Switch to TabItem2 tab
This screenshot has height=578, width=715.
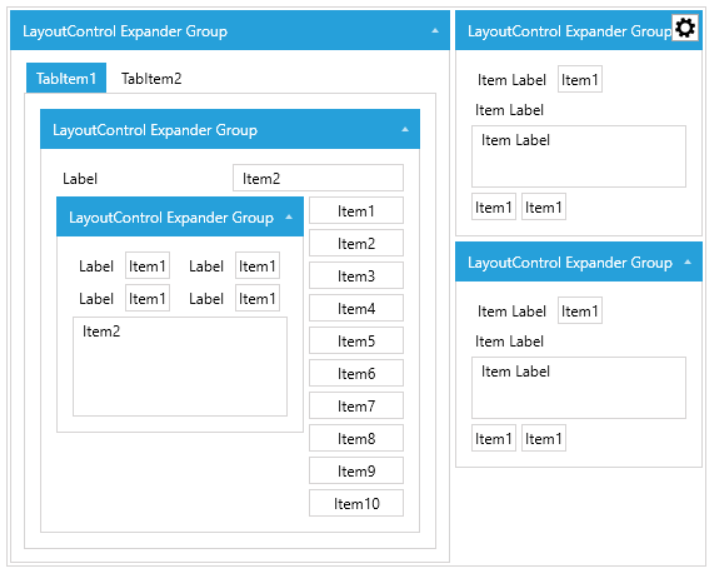tap(151, 78)
